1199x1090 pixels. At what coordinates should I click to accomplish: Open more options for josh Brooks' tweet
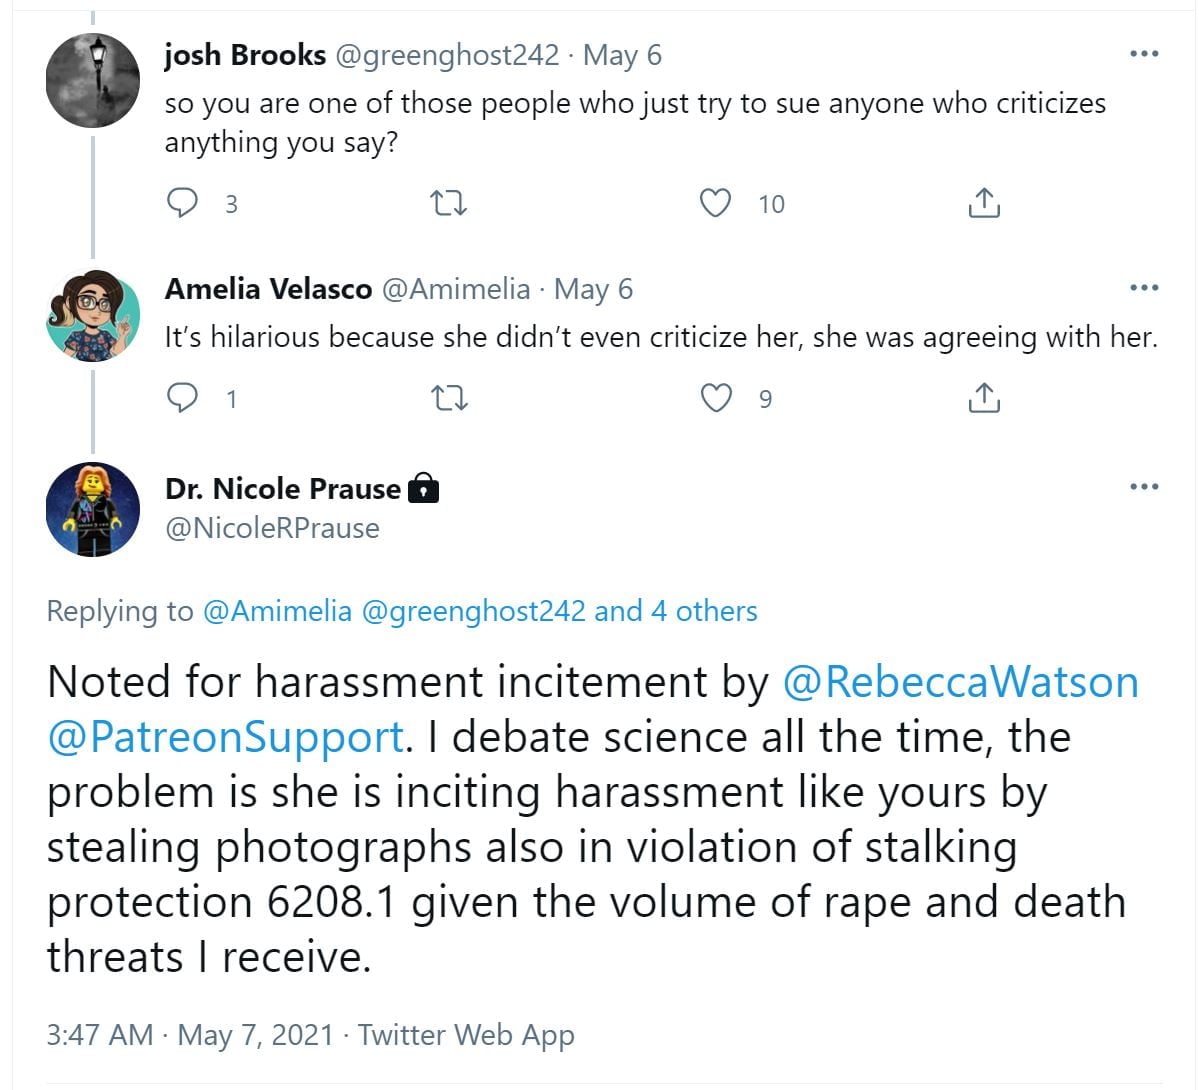tap(1144, 54)
